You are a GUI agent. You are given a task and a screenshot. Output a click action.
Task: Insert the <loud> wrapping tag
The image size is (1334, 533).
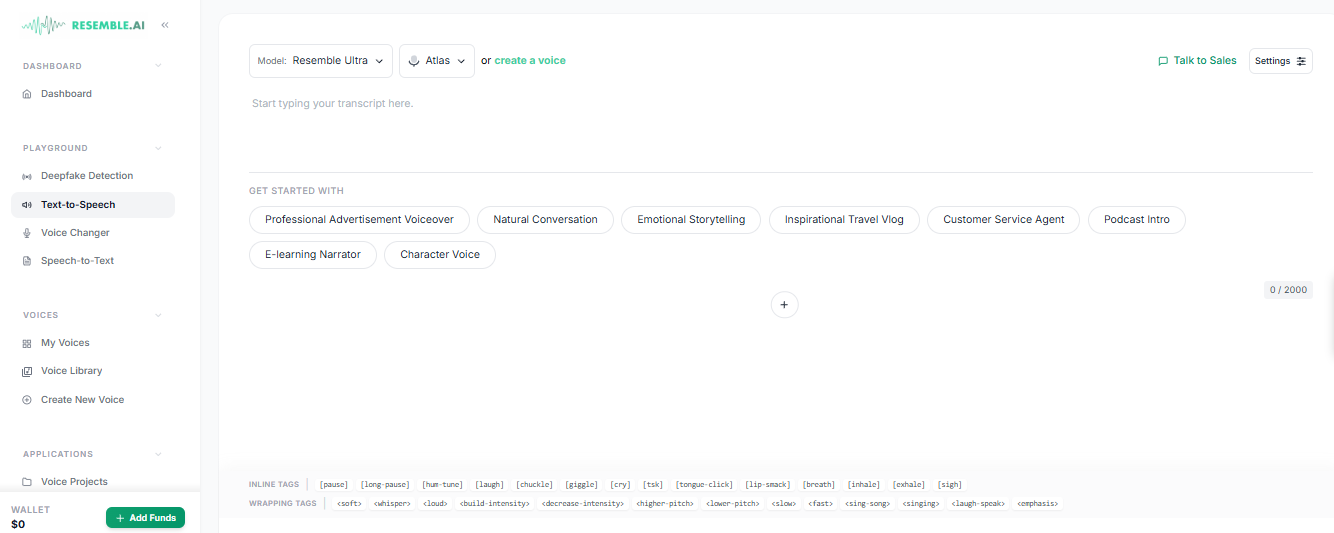pyautogui.click(x=436, y=504)
